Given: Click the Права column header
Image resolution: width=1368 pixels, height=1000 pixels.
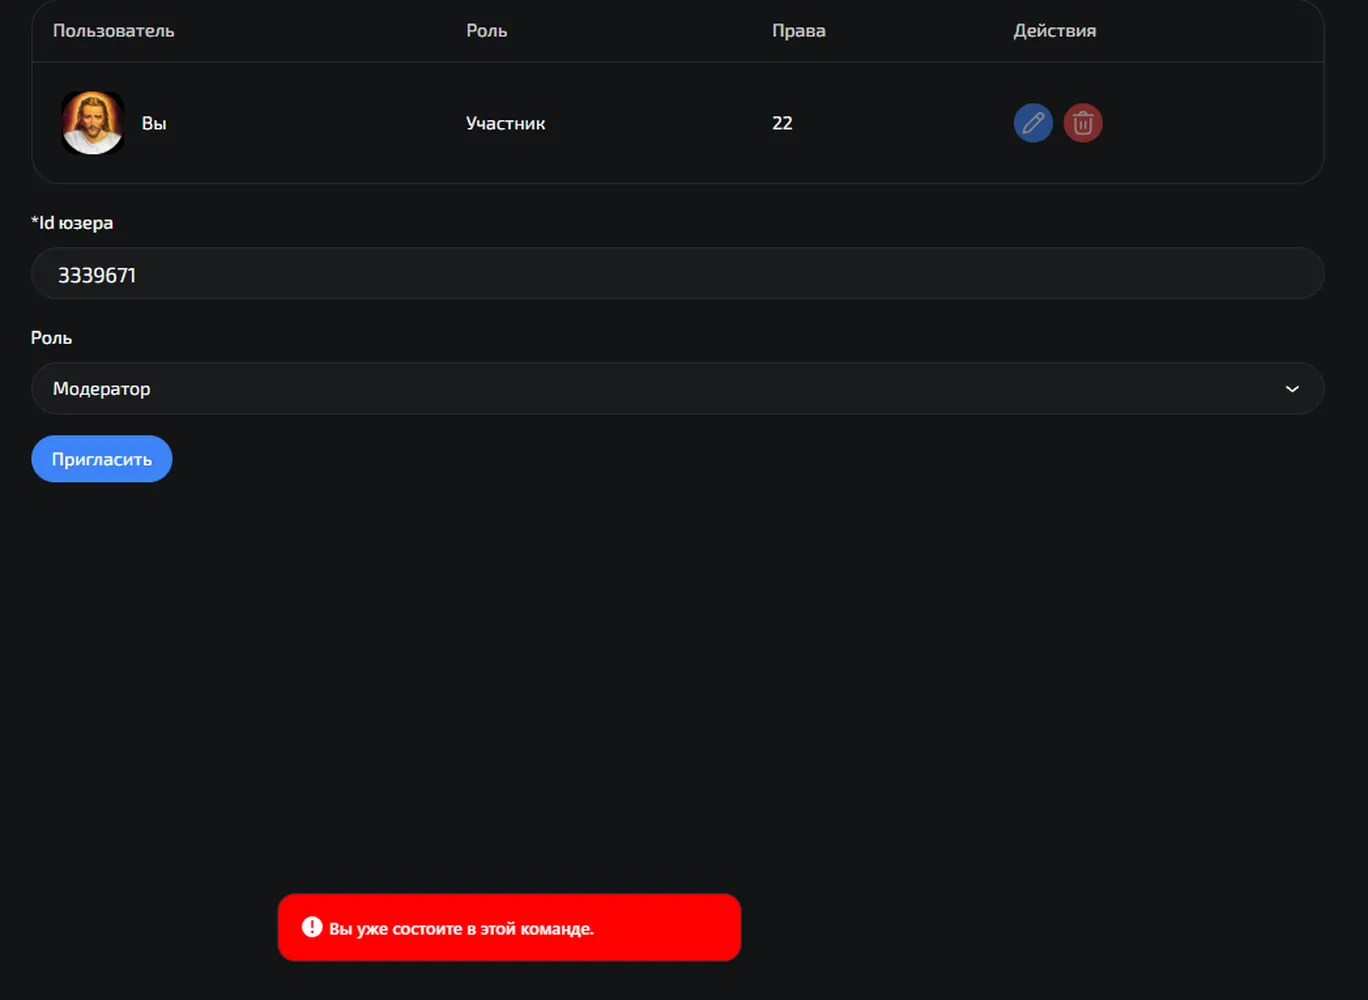Looking at the screenshot, I should coord(799,31).
